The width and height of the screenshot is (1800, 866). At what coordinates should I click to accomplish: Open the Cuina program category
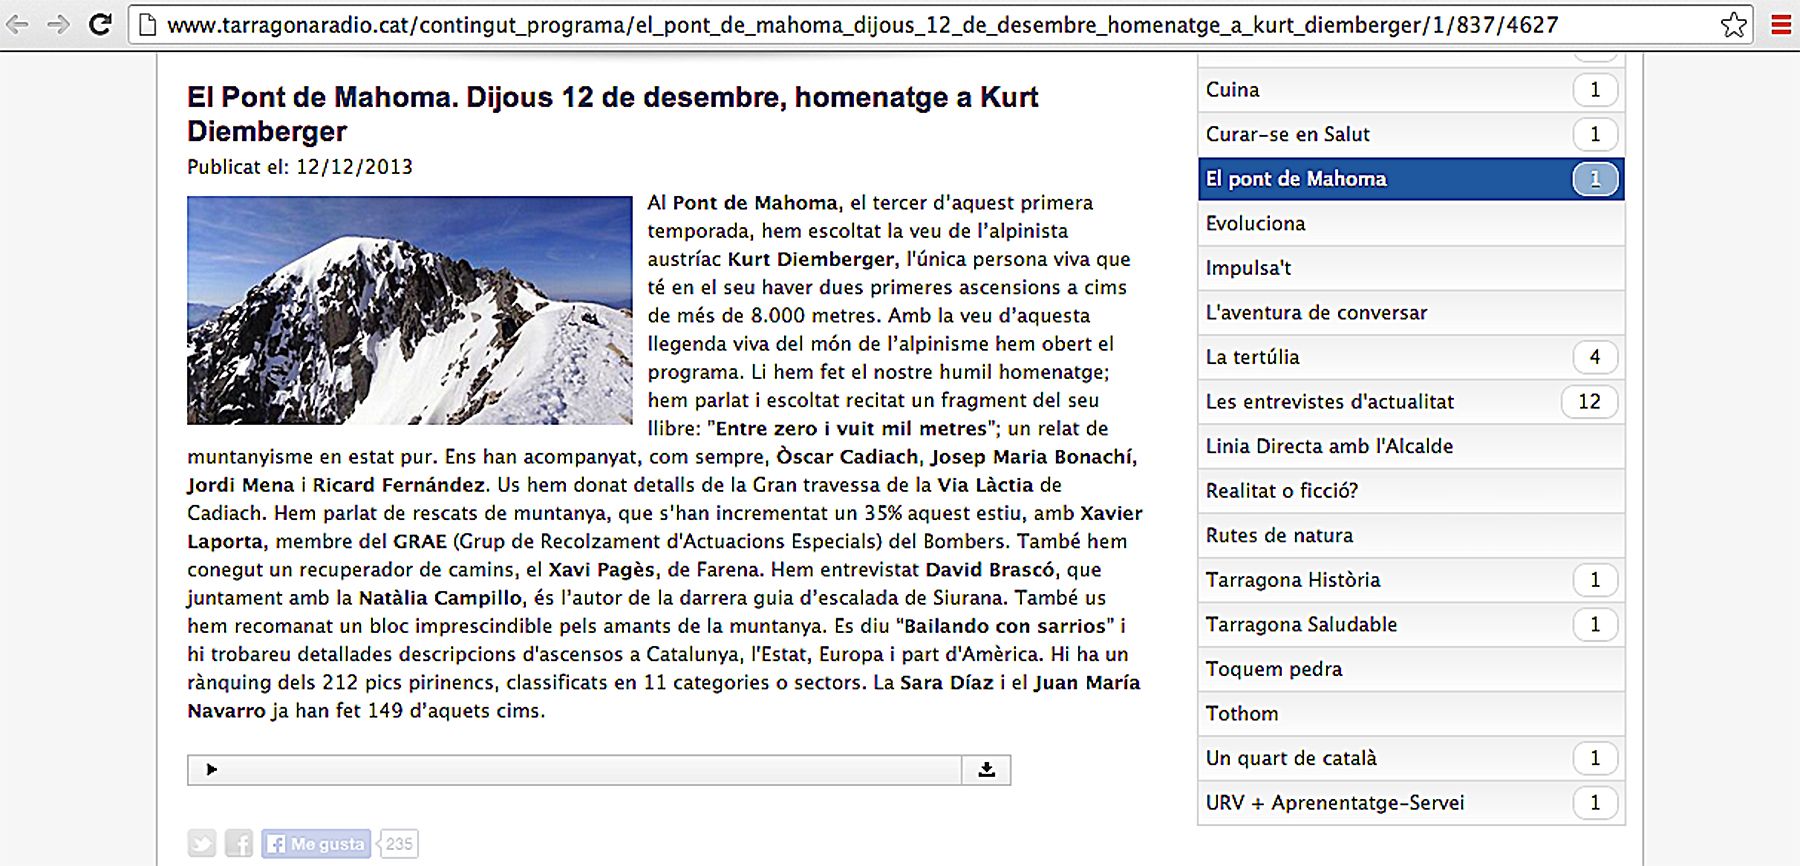pos(1411,90)
